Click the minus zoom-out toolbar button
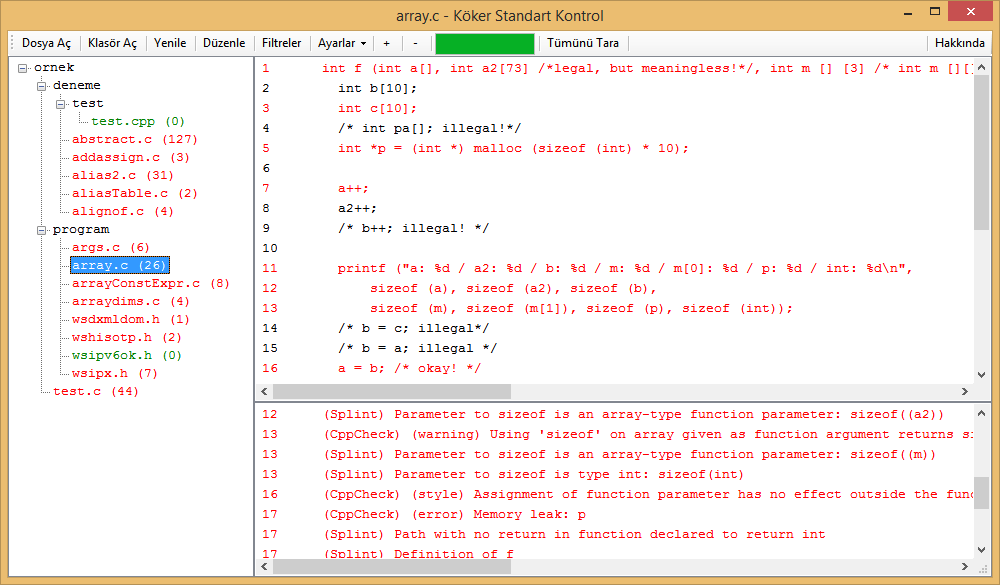 415,43
